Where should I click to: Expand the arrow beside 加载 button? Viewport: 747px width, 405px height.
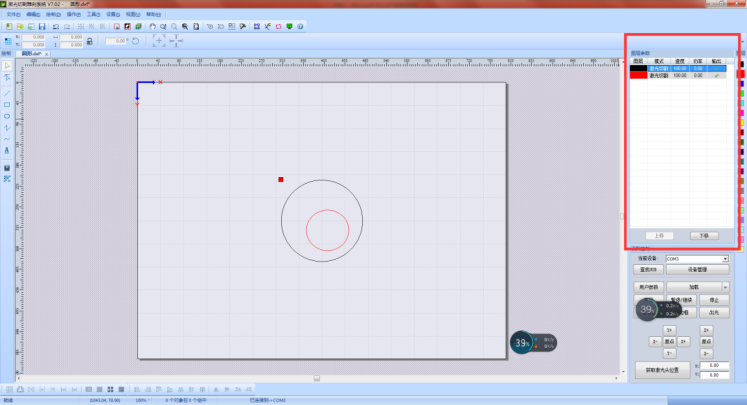pyautogui.click(x=725, y=286)
